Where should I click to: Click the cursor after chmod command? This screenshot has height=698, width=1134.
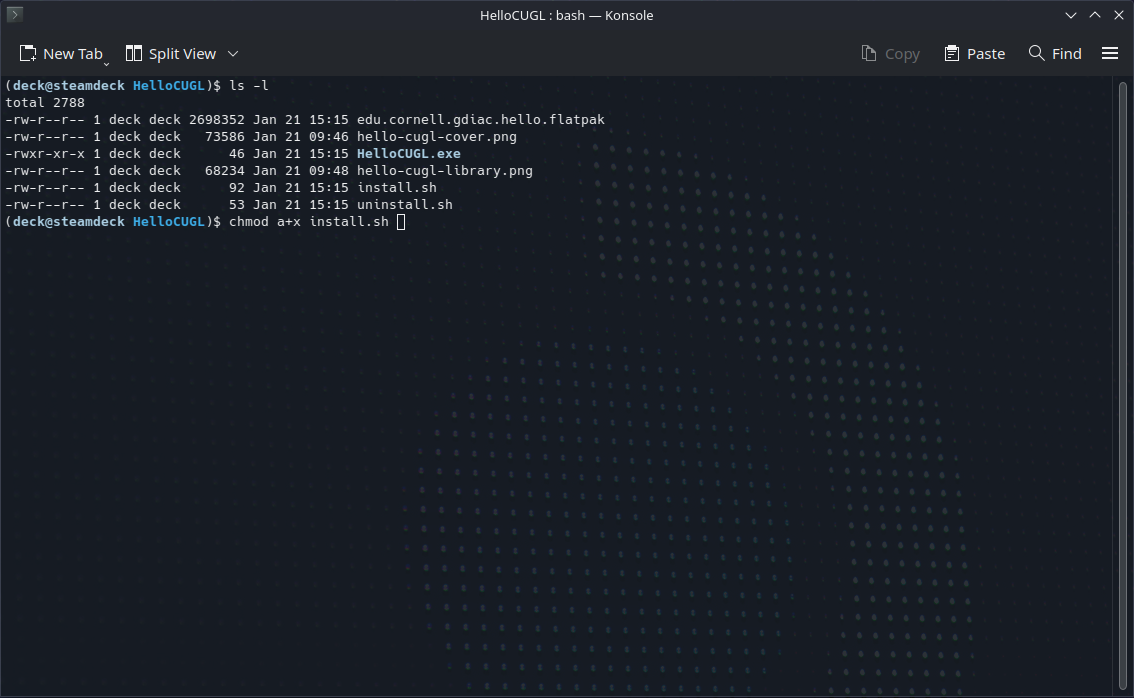pos(401,222)
